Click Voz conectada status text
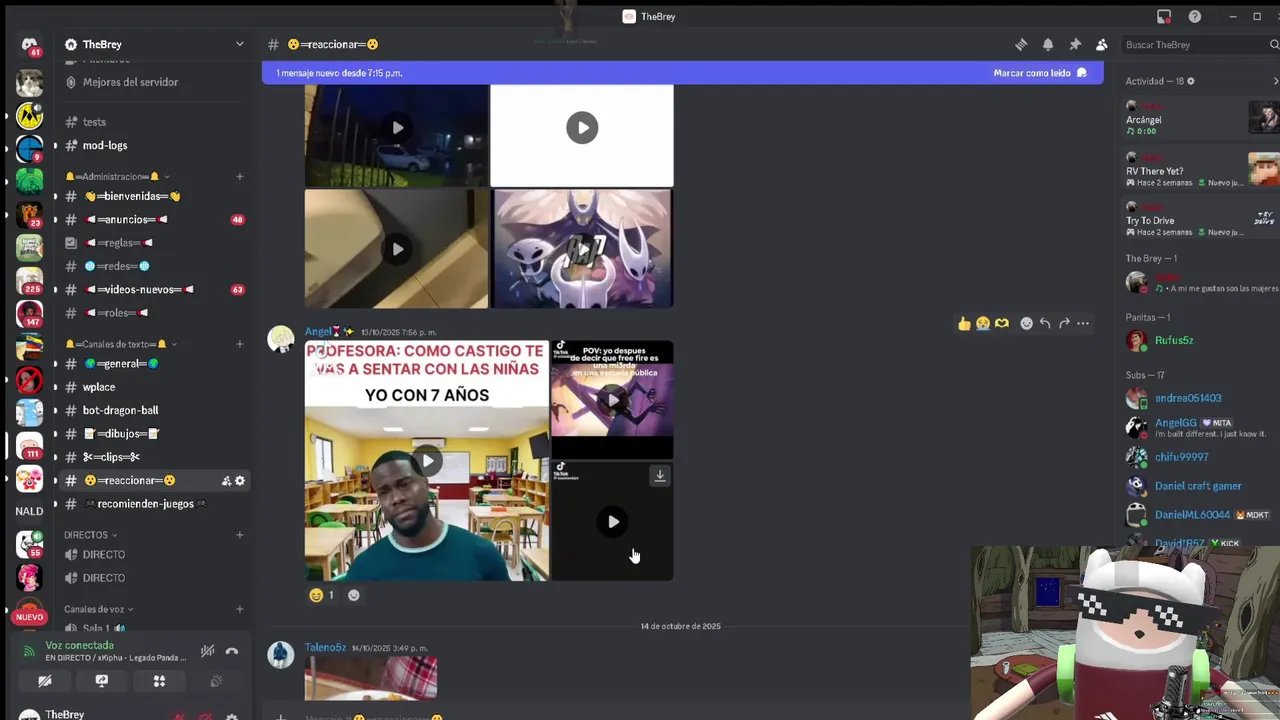 [80, 645]
